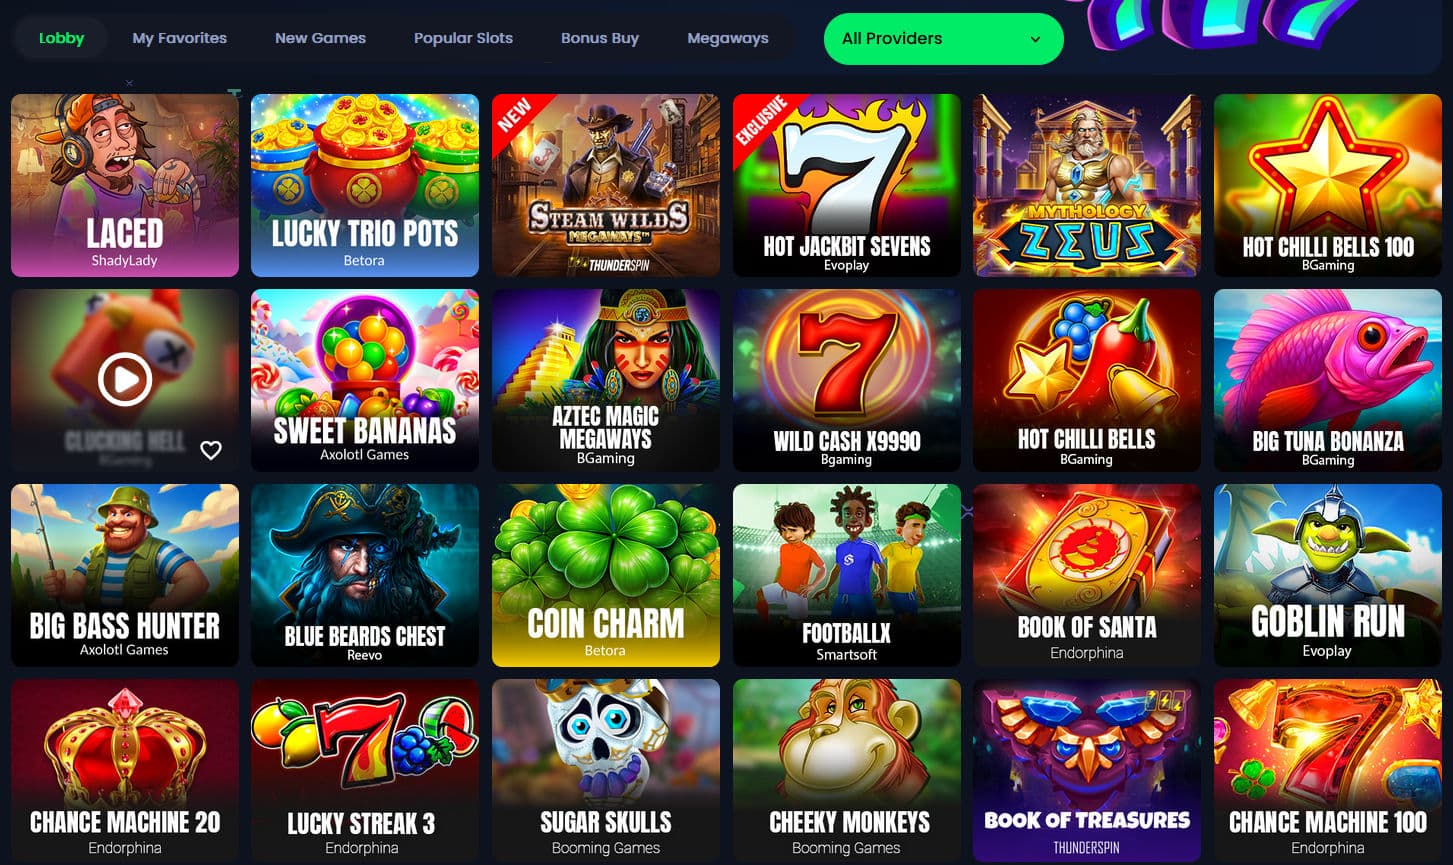
Task: Select the Goblin Run game thumbnail
Action: click(x=1328, y=575)
